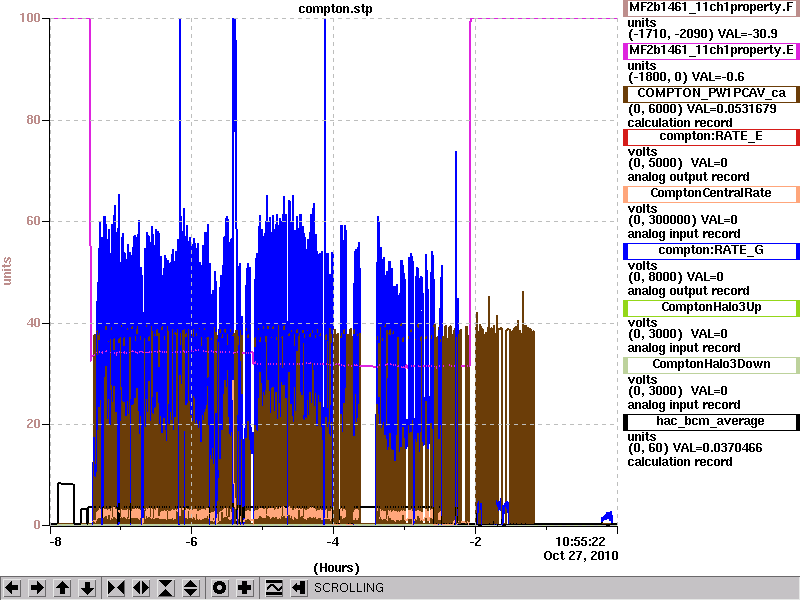Select the ComptonCentralRate curve legend
Image resolution: width=800 pixels, height=600 pixels.
pyautogui.click(x=711, y=193)
